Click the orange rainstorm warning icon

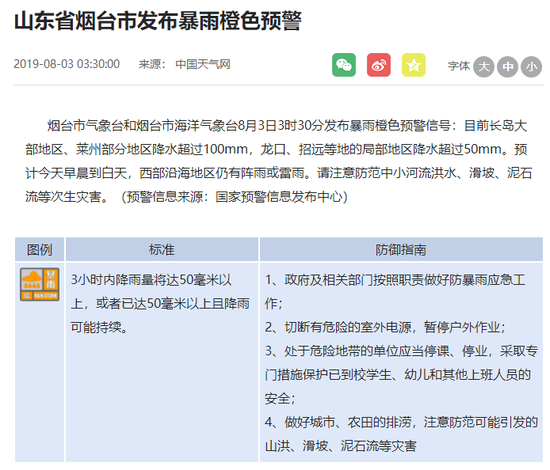tap(40, 284)
